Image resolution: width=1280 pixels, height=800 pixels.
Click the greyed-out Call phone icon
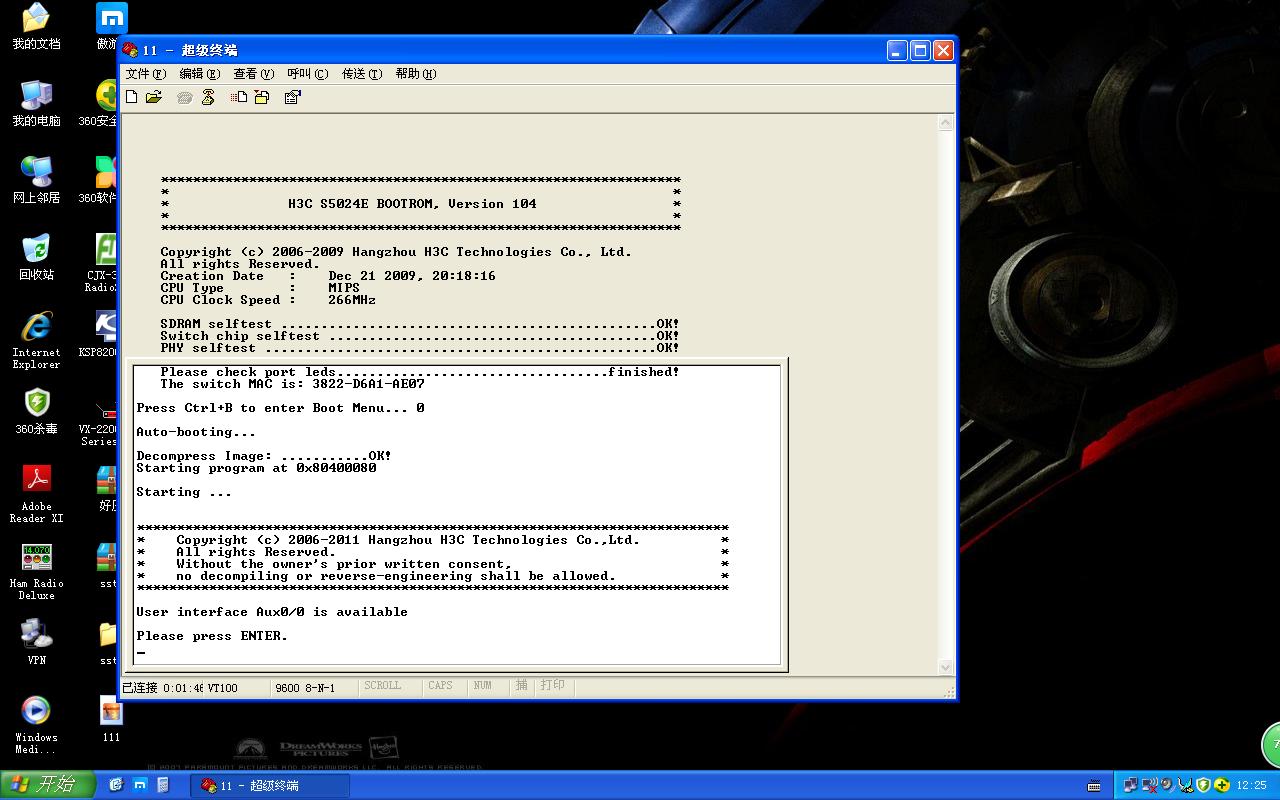[x=184, y=97]
